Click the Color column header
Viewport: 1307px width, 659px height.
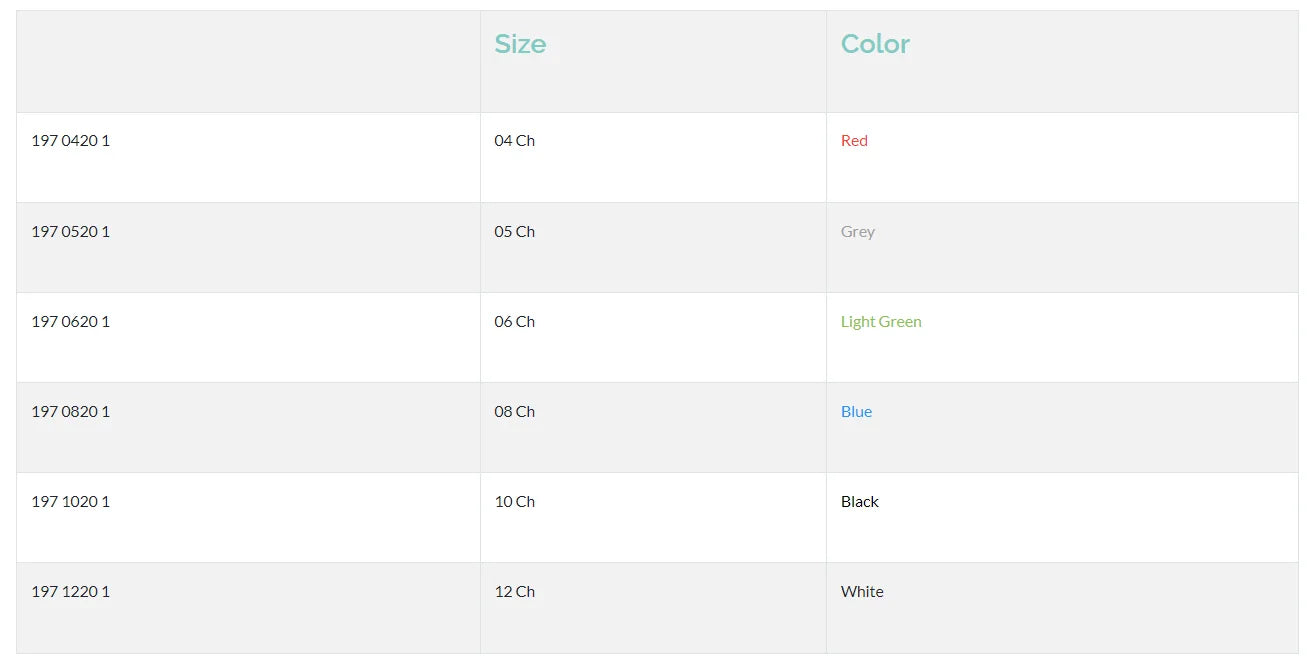pyautogui.click(x=875, y=44)
